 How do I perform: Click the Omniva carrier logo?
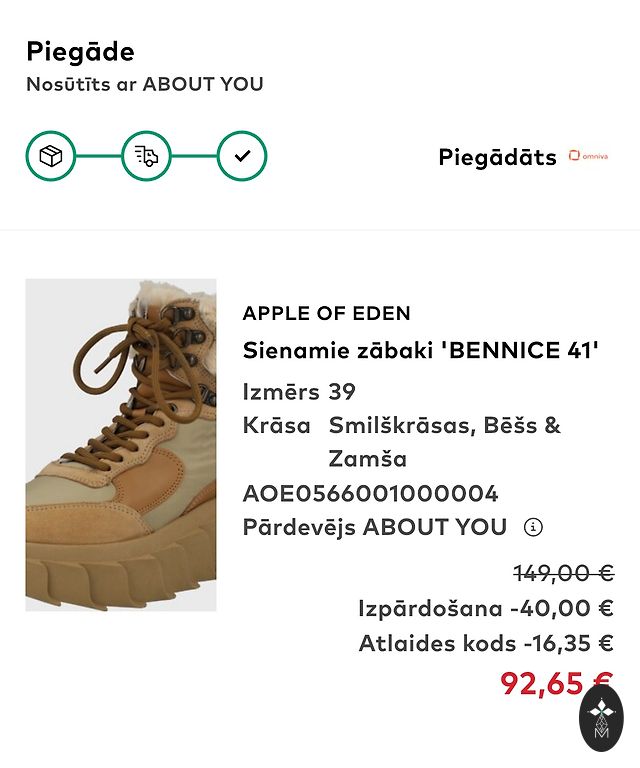click(x=588, y=156)
